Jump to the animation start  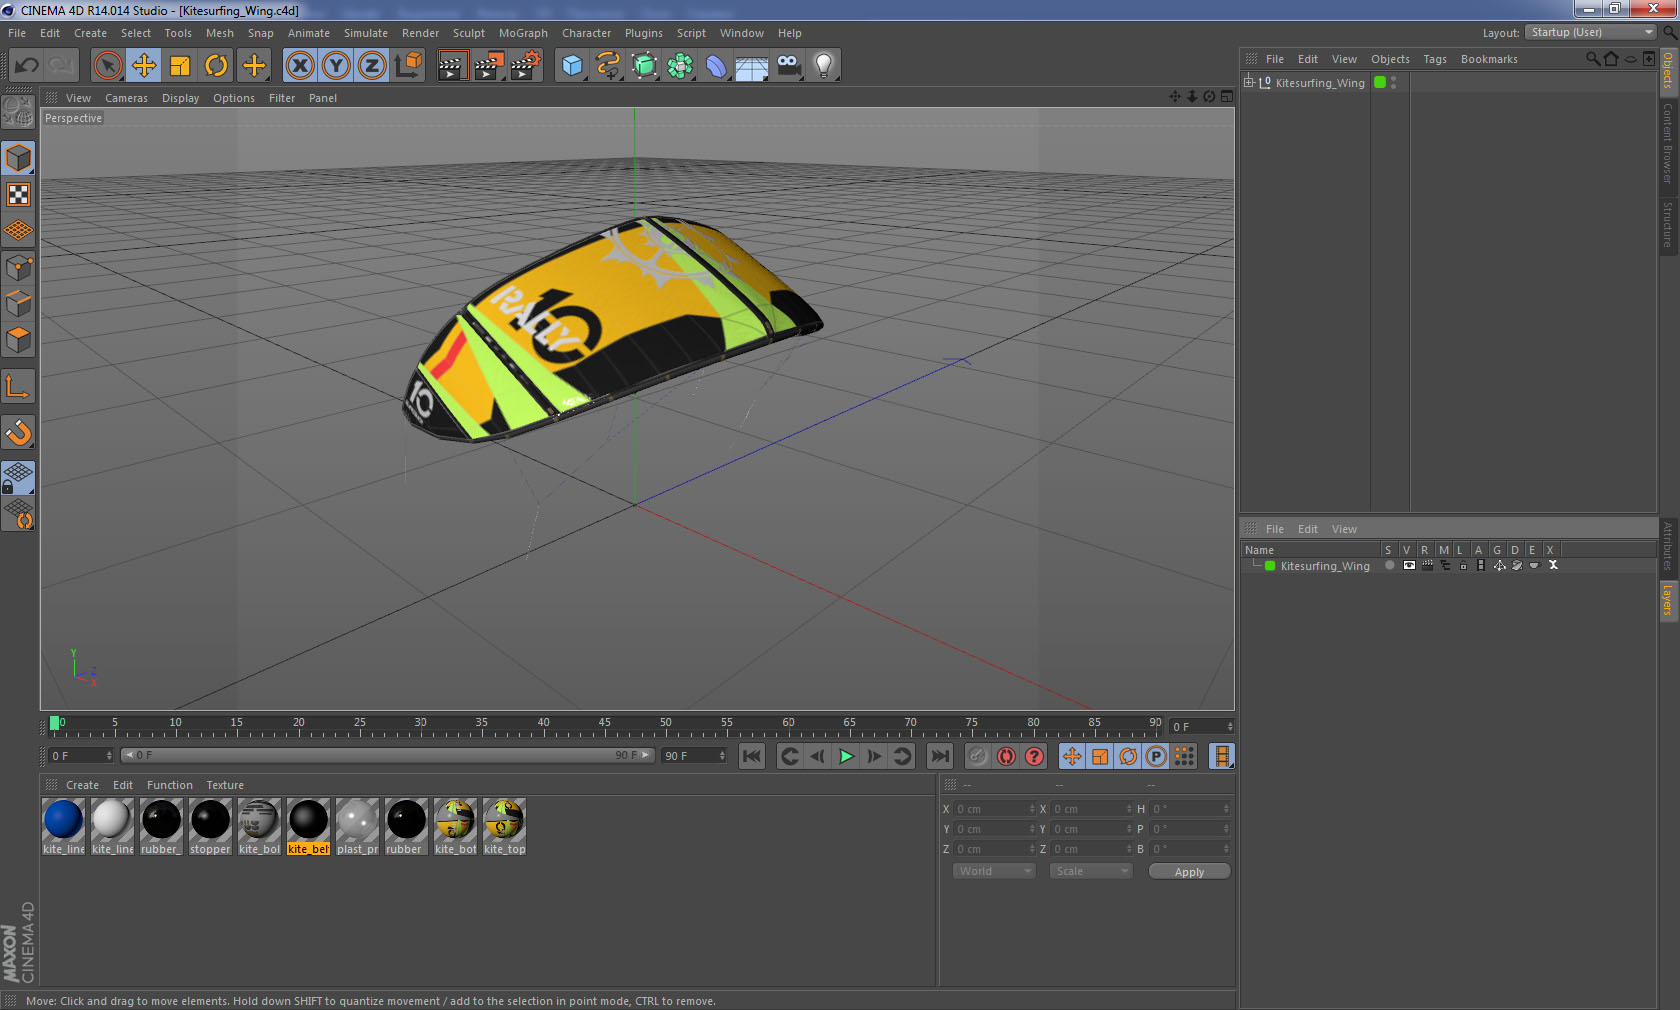[752, 756]
